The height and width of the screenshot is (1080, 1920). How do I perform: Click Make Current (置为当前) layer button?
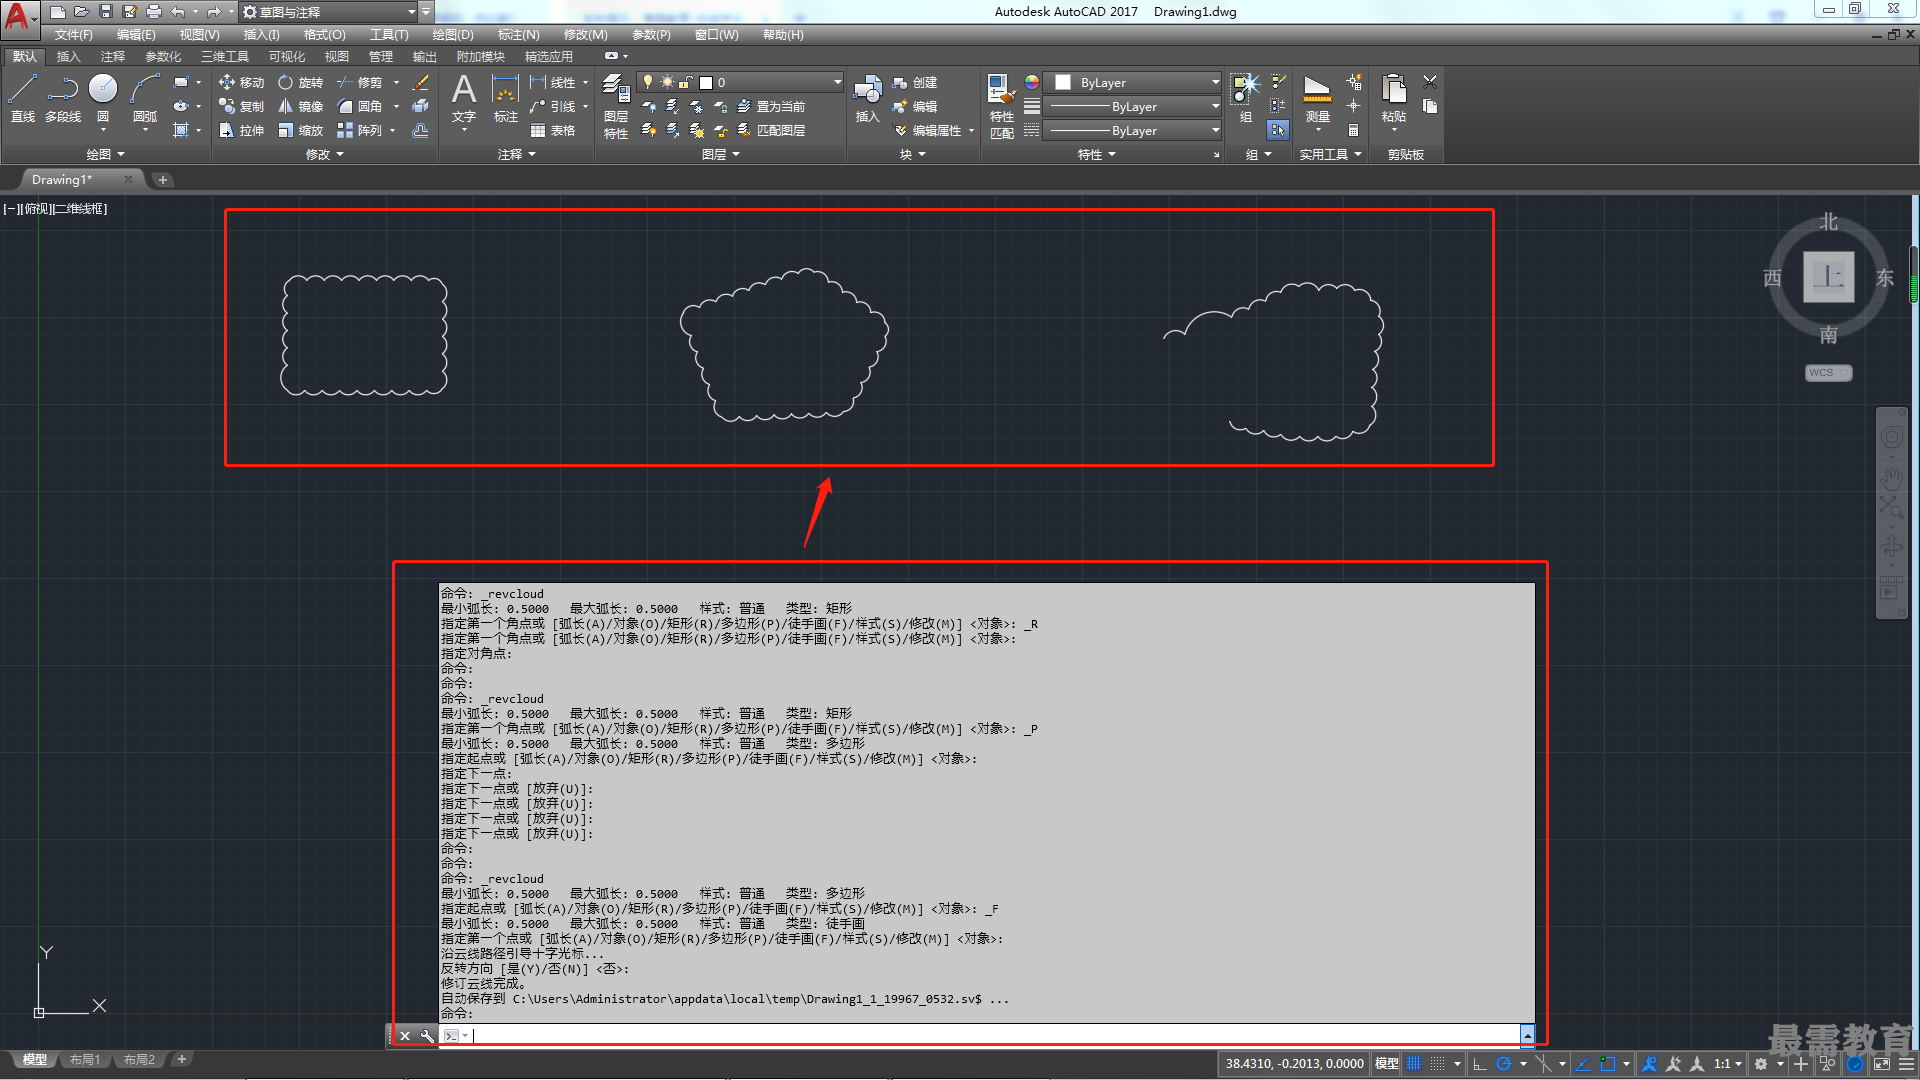(770, 106)
